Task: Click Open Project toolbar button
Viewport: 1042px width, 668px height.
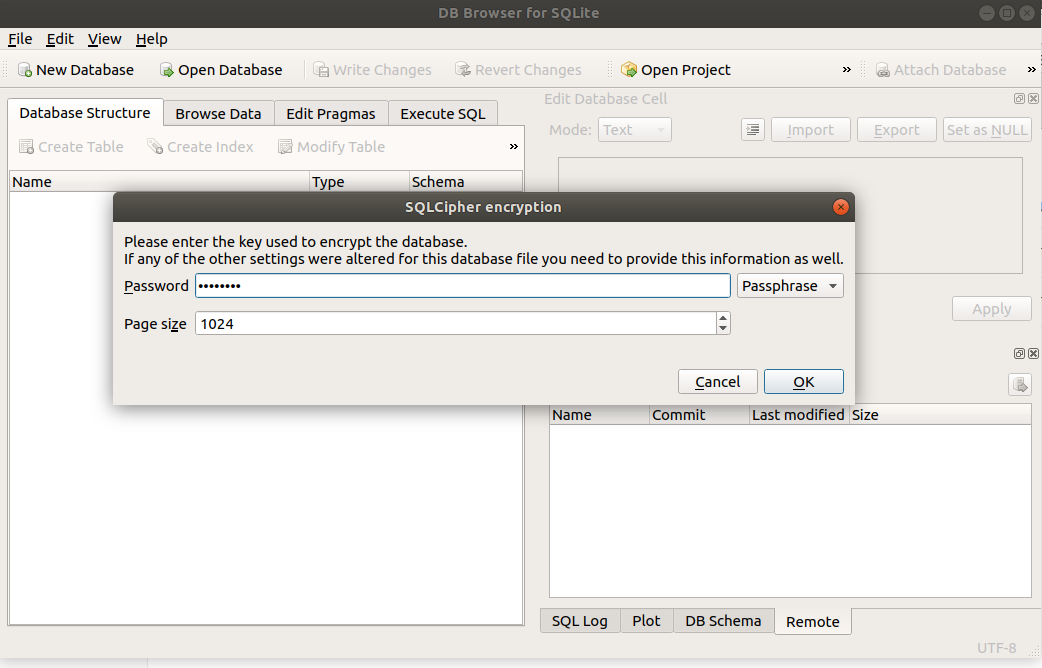Action: click(x=676, y=70)
